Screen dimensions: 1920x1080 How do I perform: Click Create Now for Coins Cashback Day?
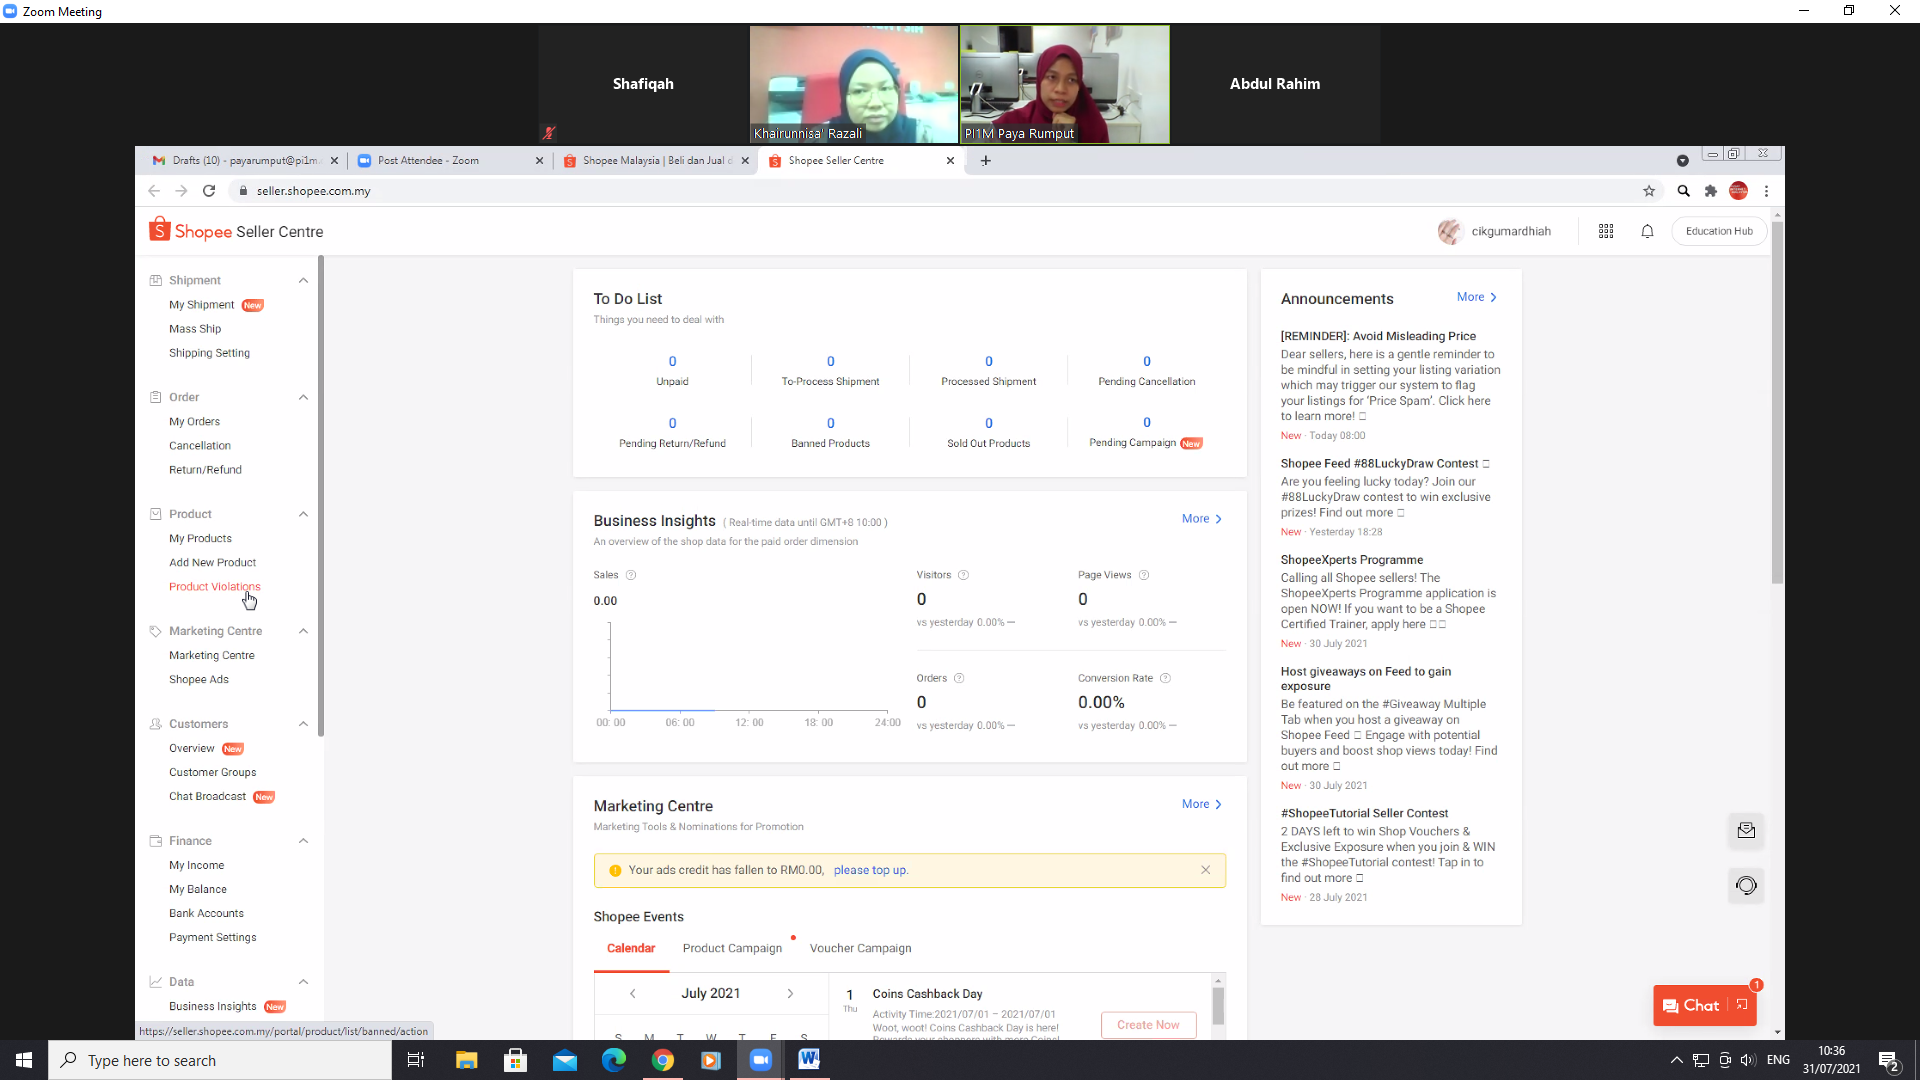point(1148,1025)
